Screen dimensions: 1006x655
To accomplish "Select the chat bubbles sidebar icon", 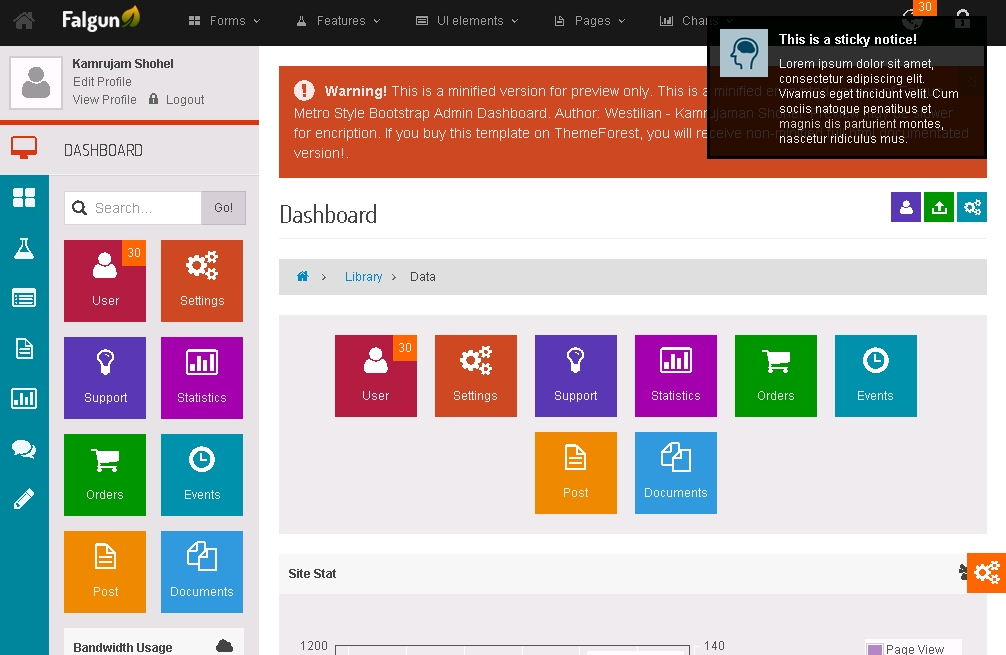I will (24, 449).
